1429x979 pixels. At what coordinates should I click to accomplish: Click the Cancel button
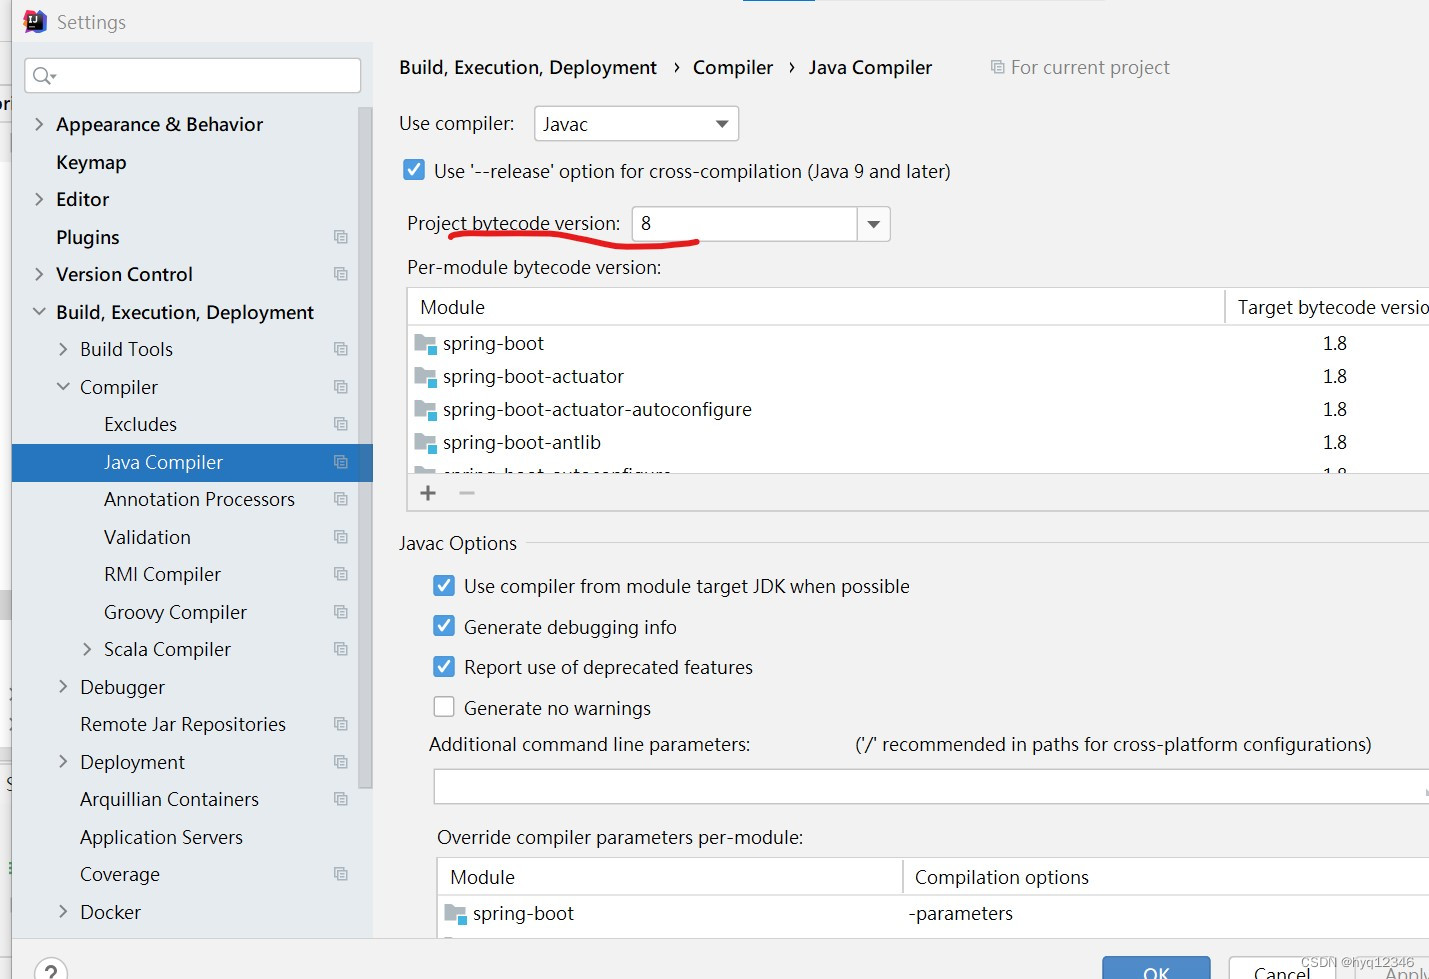coord(1281,971)
